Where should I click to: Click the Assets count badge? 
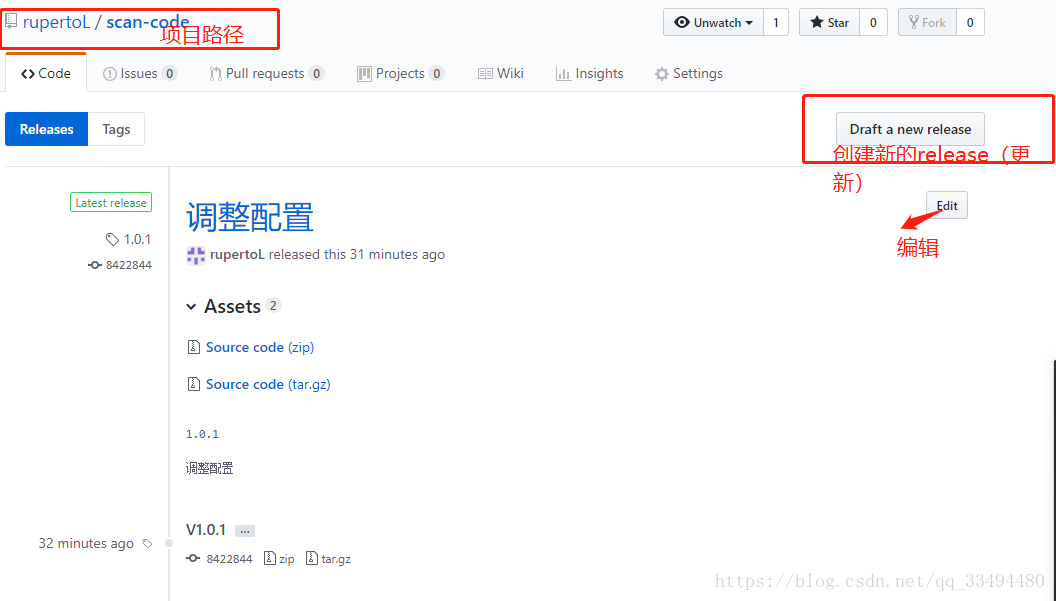click(x=273, y=305)
